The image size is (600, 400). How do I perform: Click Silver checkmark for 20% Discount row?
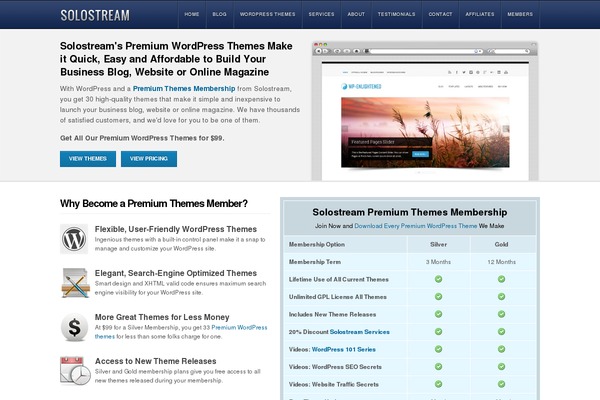click(x=439, y=331)
